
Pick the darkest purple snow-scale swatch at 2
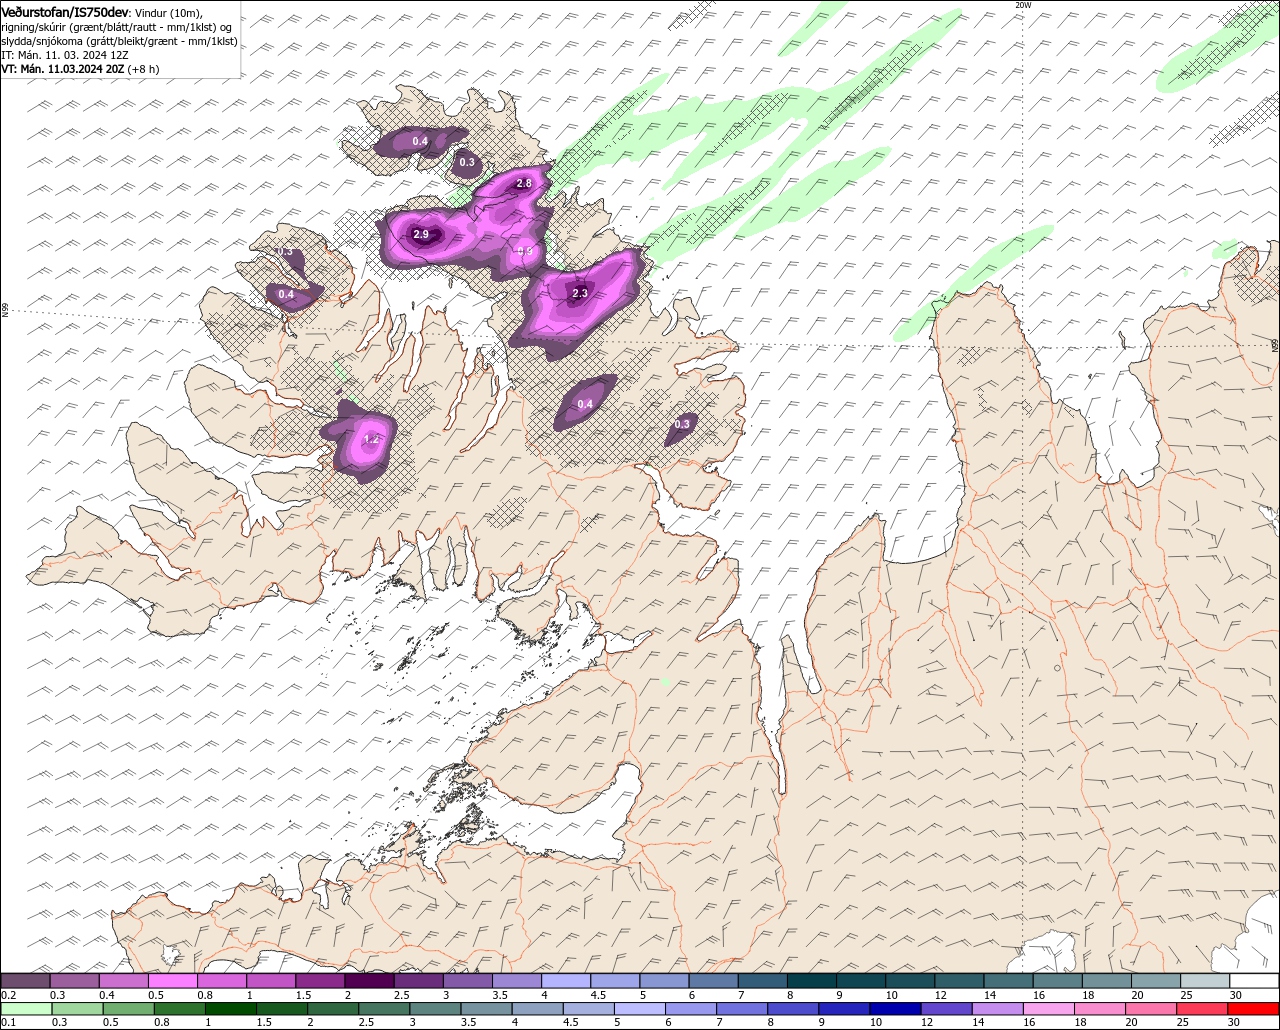(370, 981)
